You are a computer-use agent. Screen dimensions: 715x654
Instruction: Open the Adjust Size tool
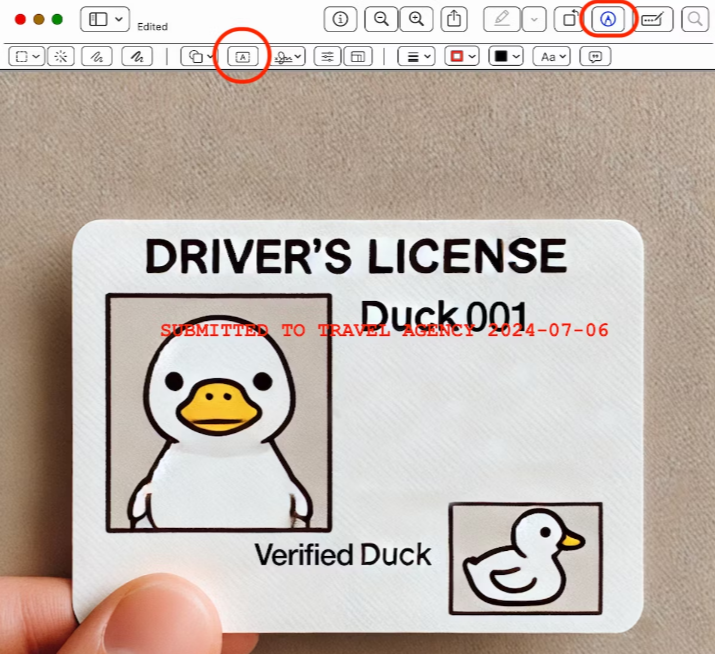coord(358,57)
